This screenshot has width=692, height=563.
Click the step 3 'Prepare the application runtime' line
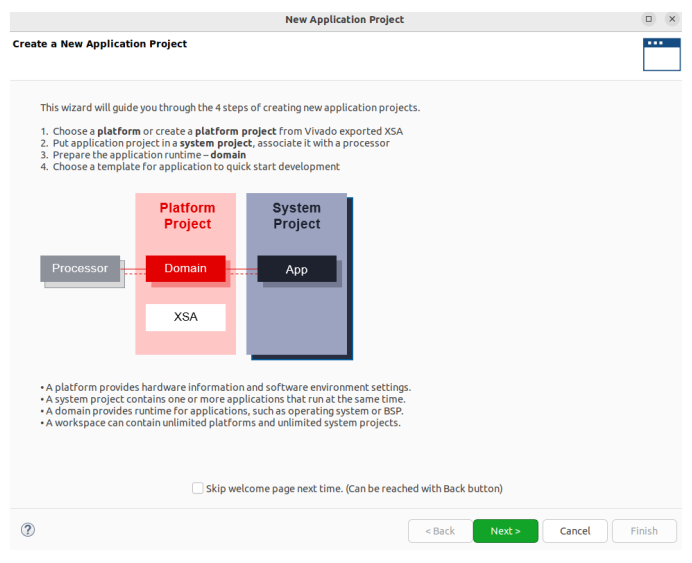point(143,155)
